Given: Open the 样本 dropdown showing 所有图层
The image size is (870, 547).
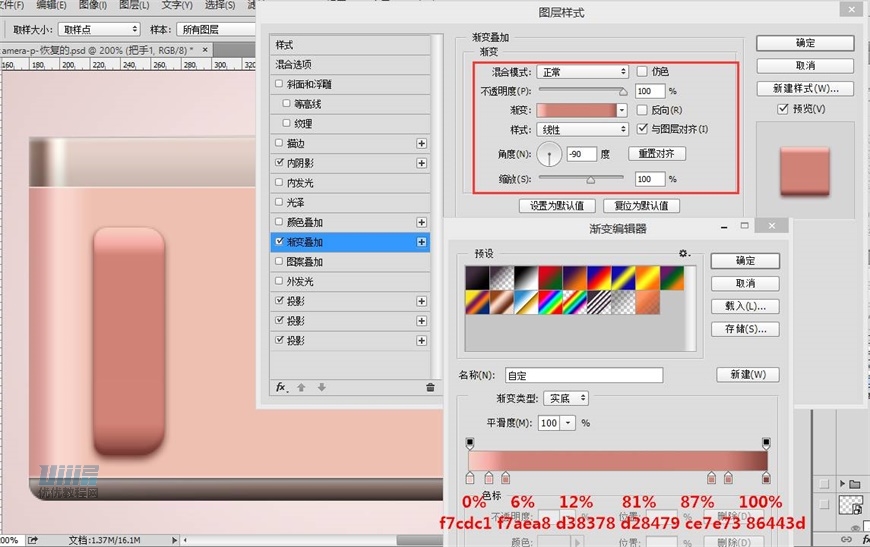Looking at the screenshot, I should pyautogui.click(x=216, y=29).
